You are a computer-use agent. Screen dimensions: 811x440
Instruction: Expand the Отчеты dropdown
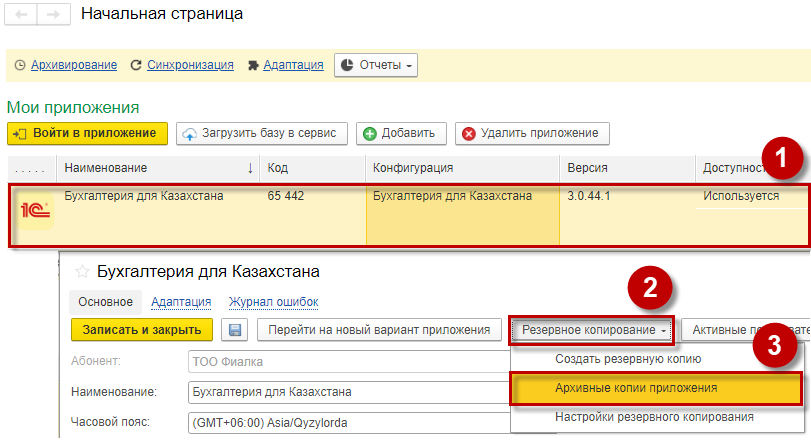376,65
